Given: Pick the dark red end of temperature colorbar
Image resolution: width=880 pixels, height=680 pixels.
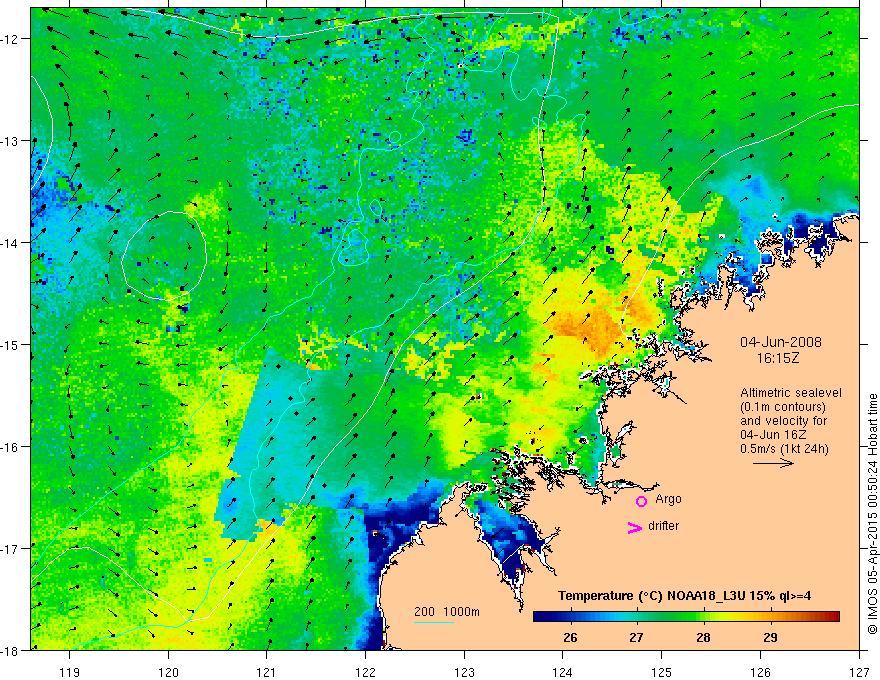Looking at the screenshot, I should (833, 617).
